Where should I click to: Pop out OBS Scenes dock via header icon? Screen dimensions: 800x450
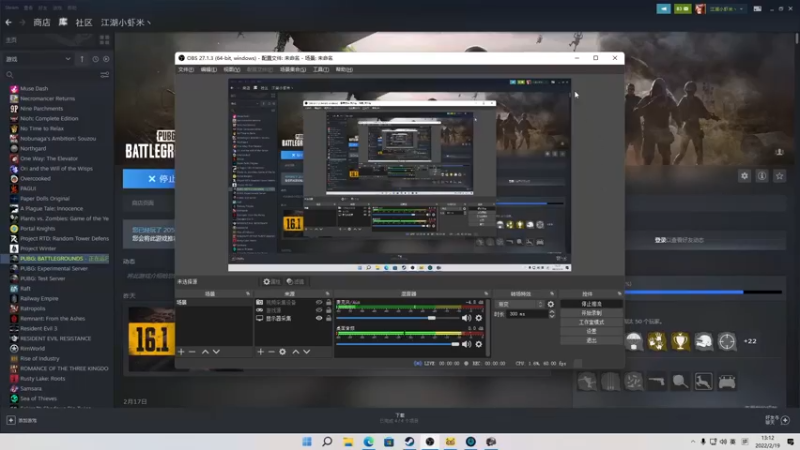pyautogui.click(x=248, y=294)
